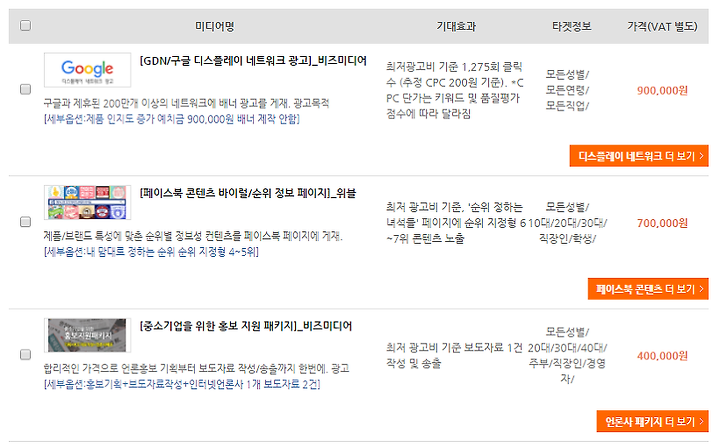The width and height of the screenshot is (720, 448).
Task: Select the 400,000원 price
Action: coord(662,356)
